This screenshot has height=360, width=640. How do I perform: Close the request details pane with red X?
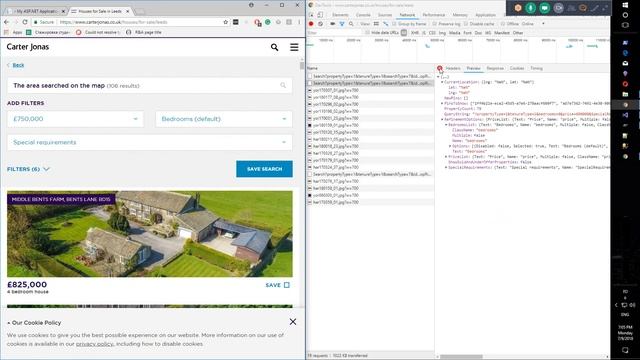coord(440,68)
